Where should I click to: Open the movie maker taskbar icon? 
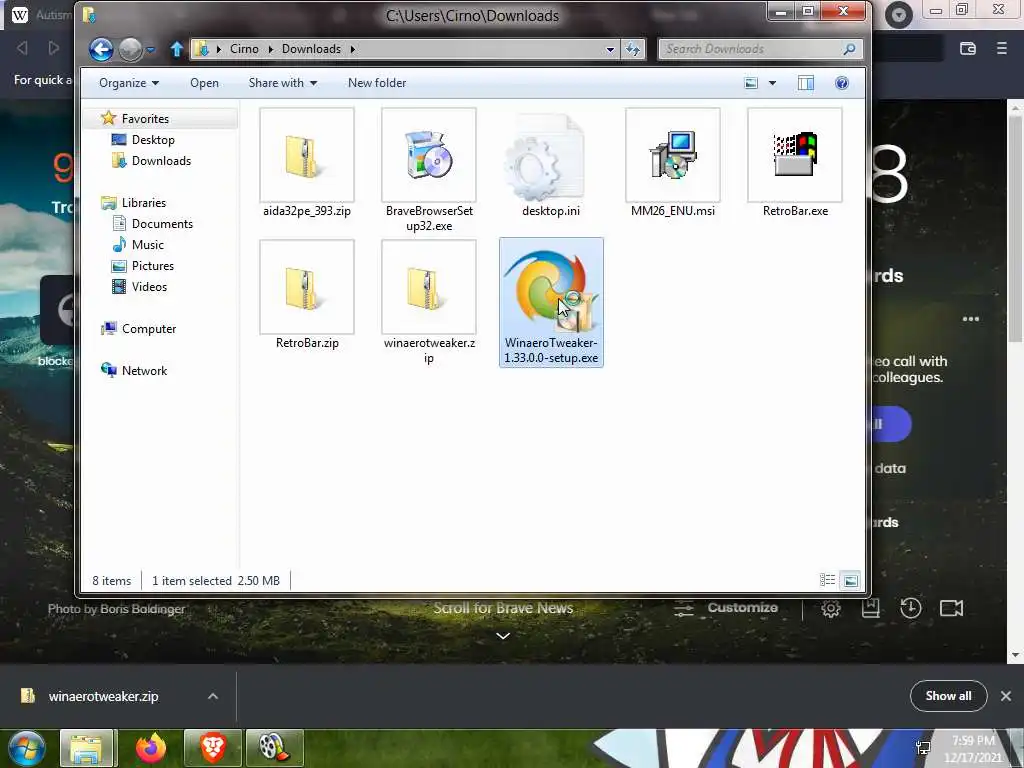click(x=275, y=748)
